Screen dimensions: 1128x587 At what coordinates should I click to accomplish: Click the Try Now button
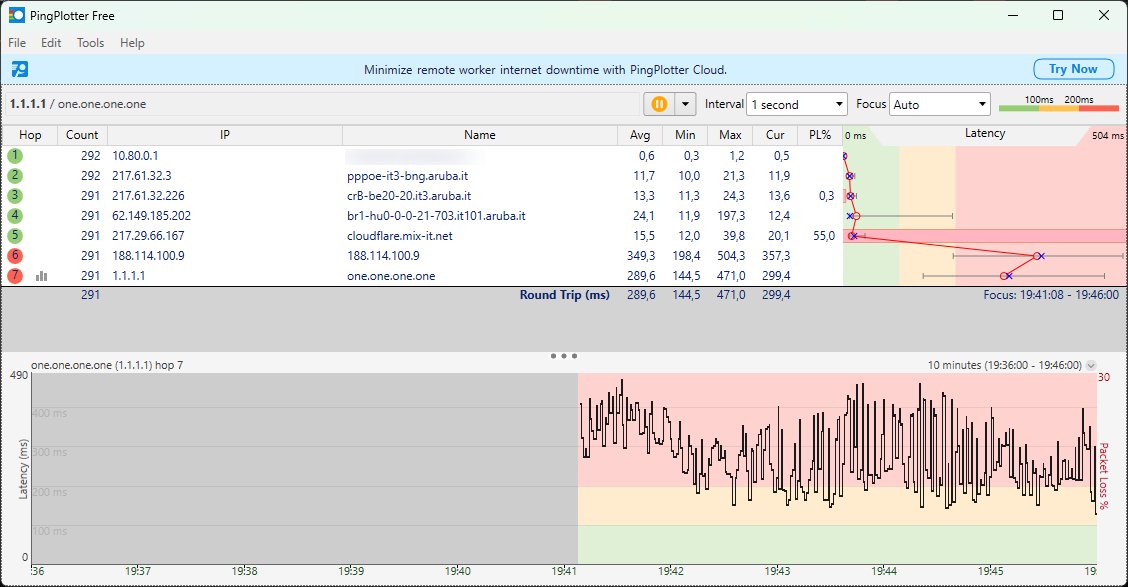pyautogui.click(x=1072, y=69)
